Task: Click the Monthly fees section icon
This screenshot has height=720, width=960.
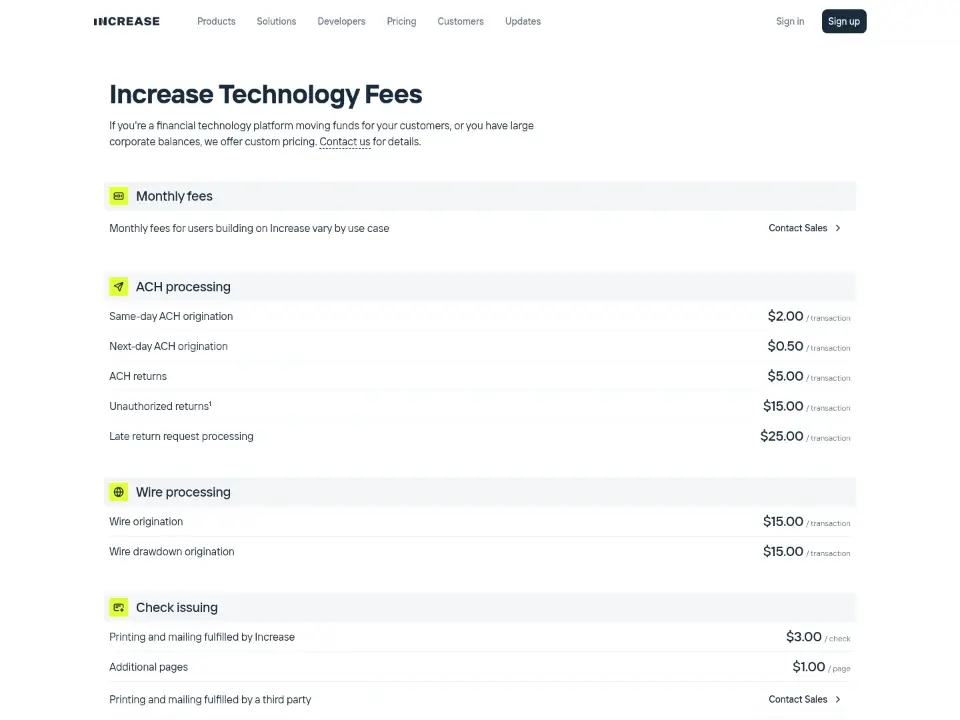Action: [x=119, y=196]
